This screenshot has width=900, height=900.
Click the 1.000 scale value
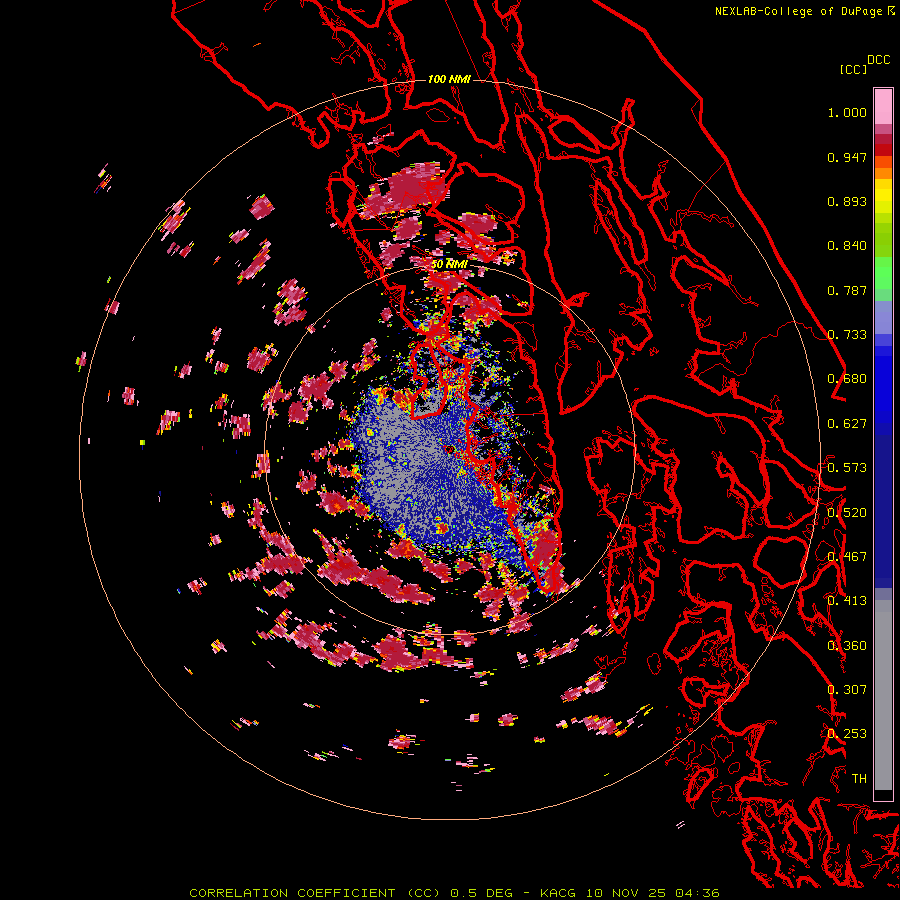[x=847, y=112]
